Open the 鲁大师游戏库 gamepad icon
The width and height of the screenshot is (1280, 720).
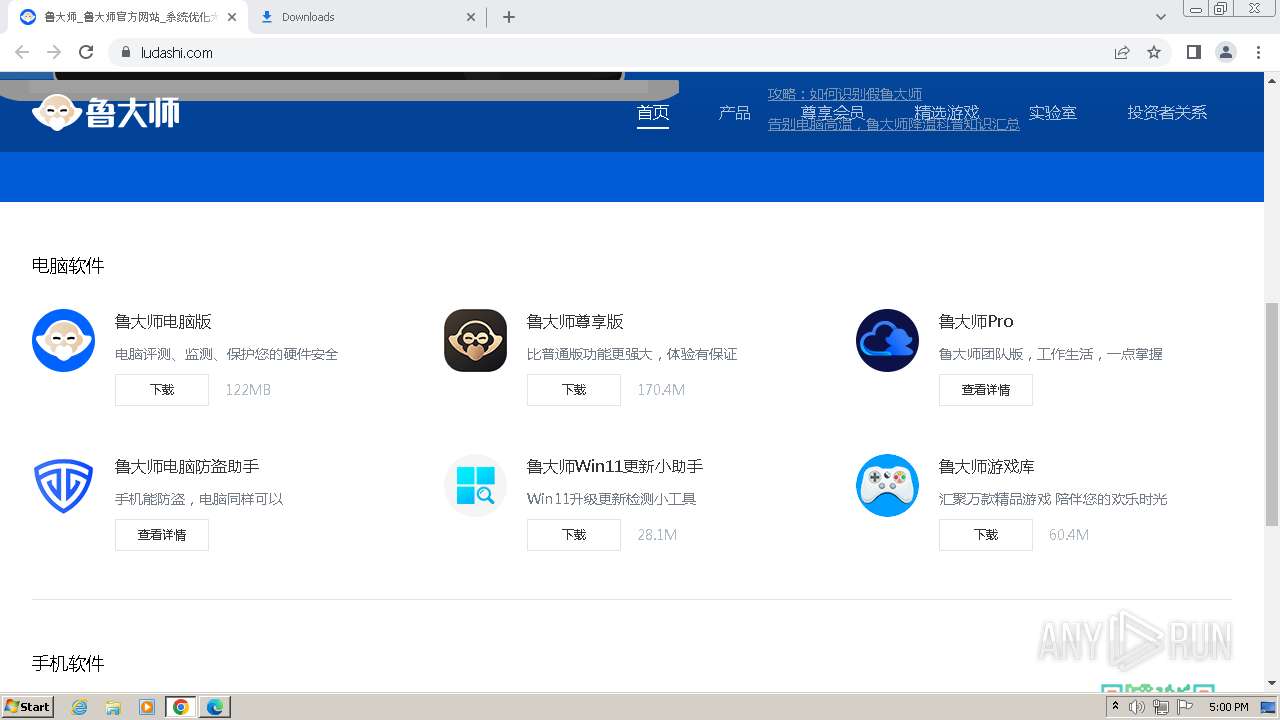point(887,485)
